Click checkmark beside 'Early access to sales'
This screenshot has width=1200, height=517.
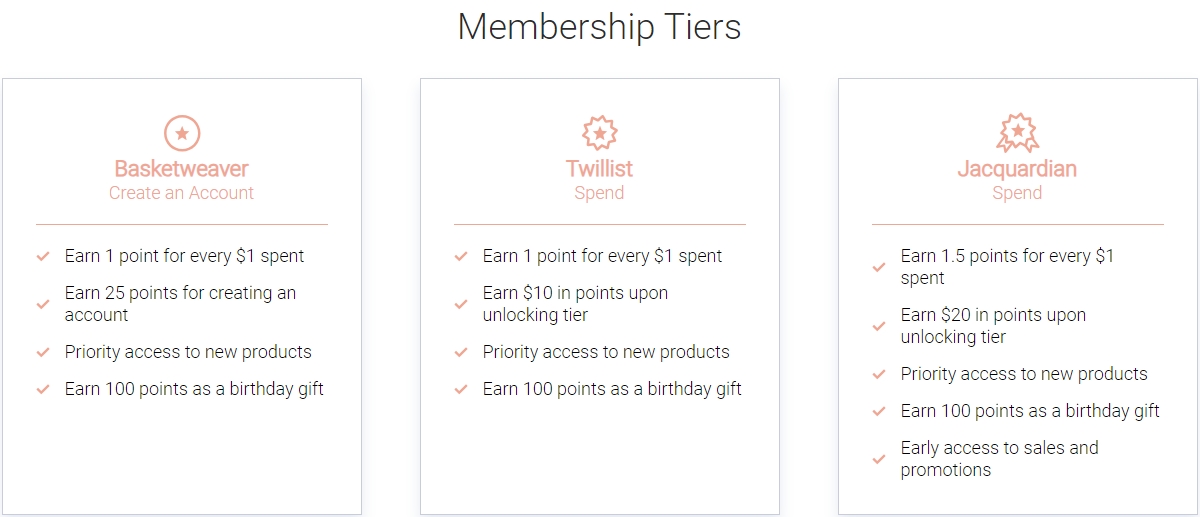point(879,459)
